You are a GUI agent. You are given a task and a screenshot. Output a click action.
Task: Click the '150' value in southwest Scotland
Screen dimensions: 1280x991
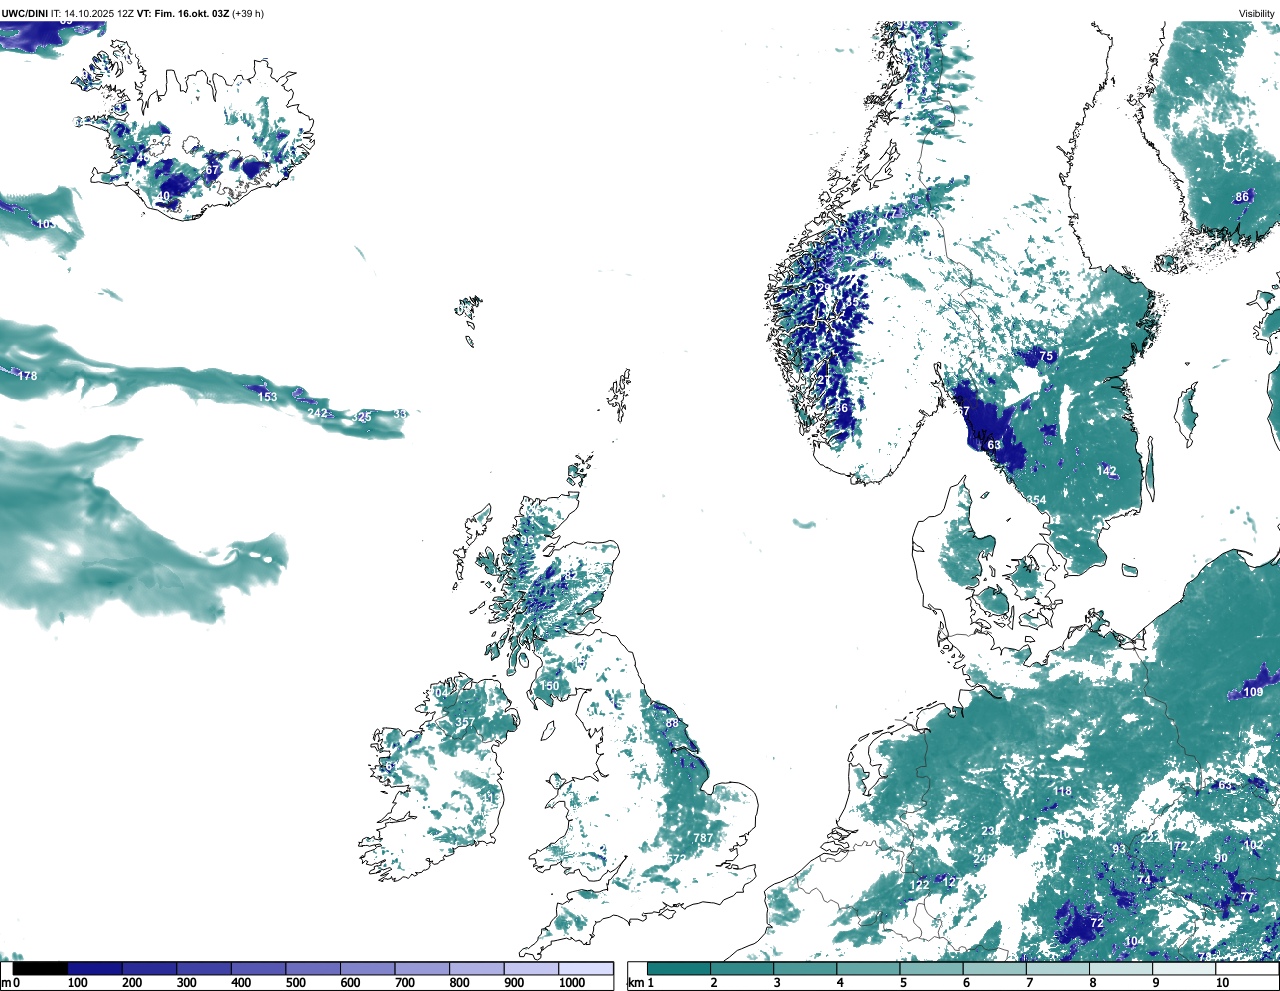tap(550, 686)
